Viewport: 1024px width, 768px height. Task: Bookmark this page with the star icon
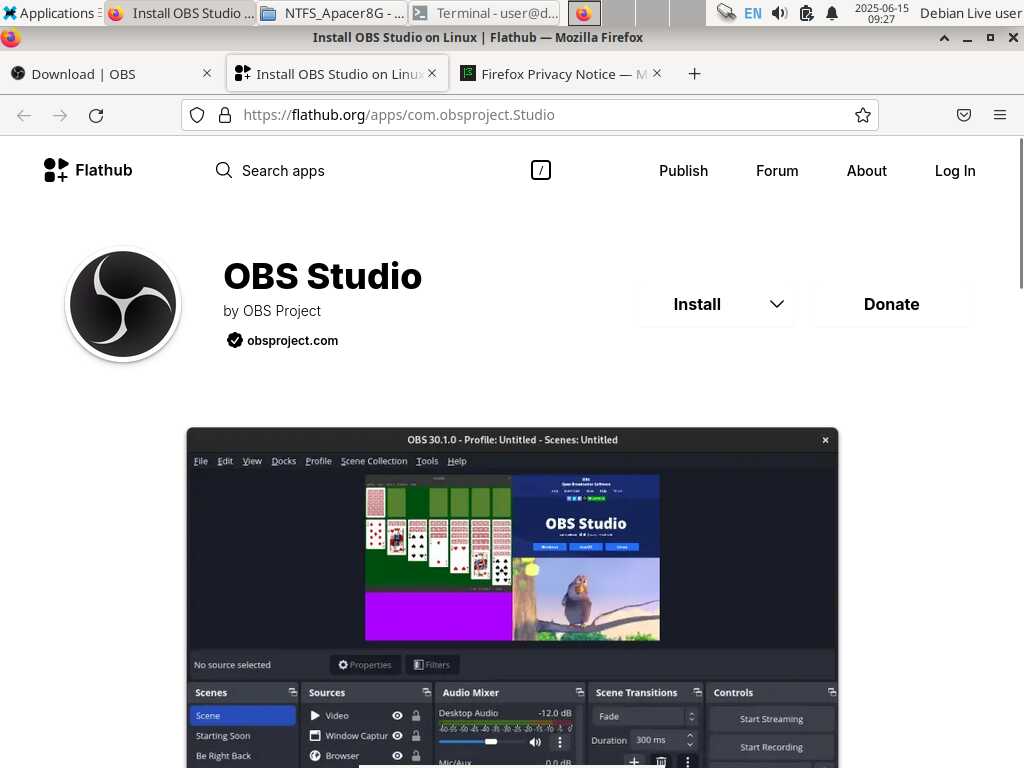[x=863, y=115]
